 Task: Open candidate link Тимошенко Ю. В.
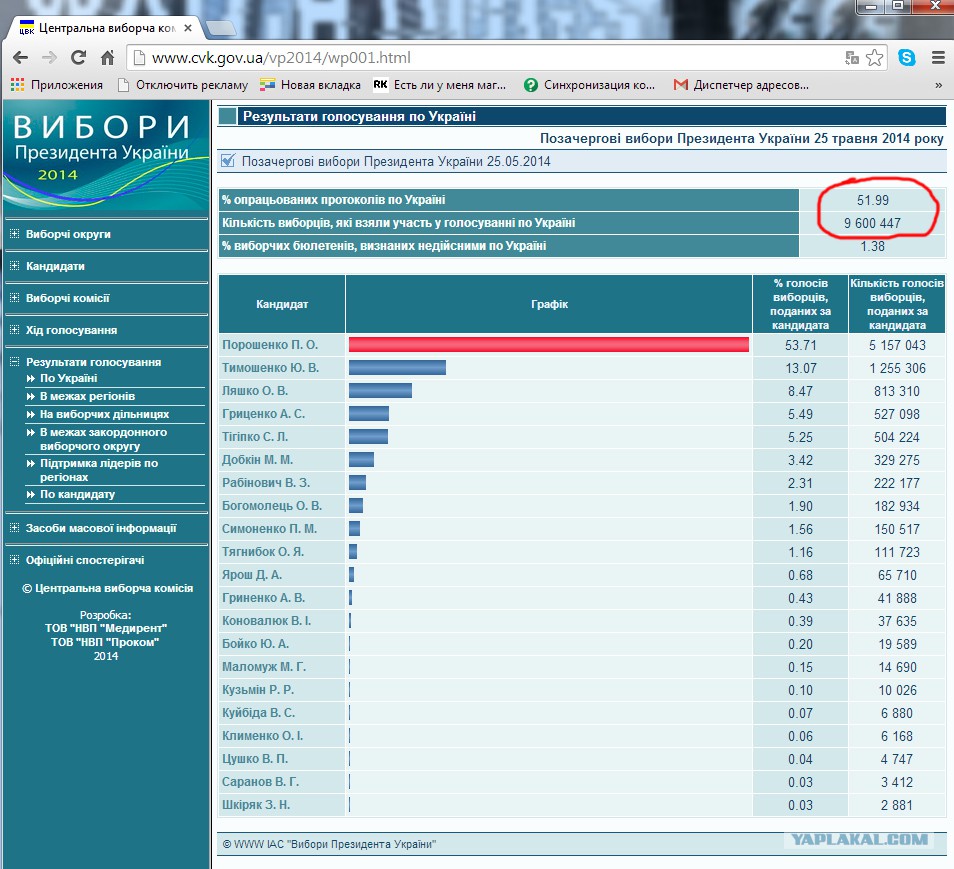(270, 368)
